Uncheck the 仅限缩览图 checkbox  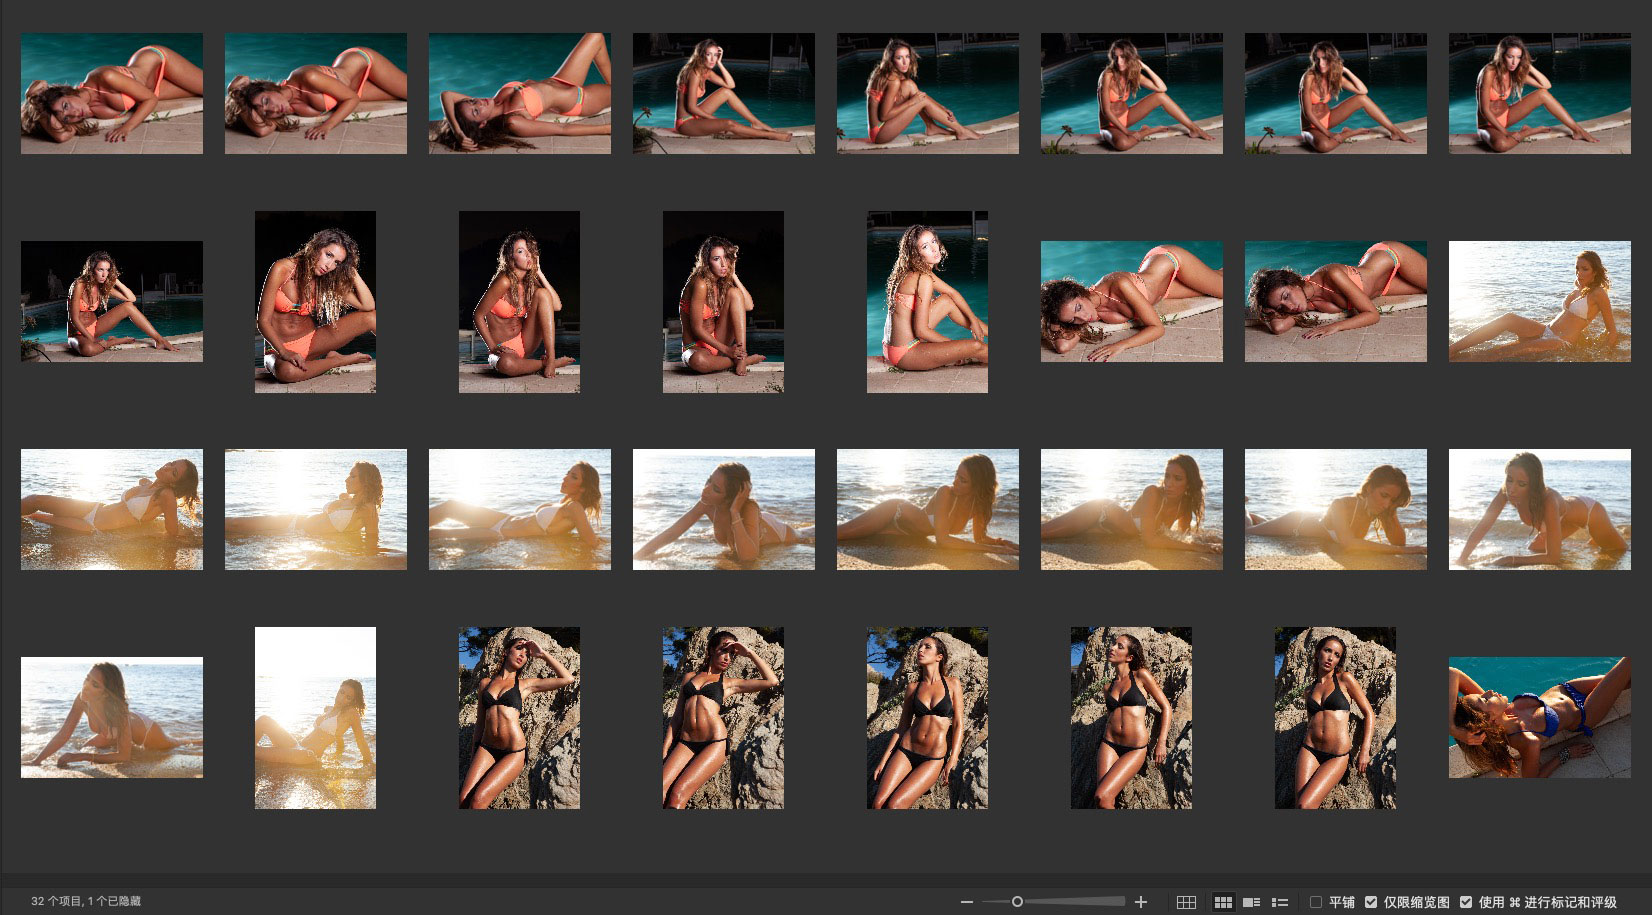pyautogui.click(x=1371, y=902)
